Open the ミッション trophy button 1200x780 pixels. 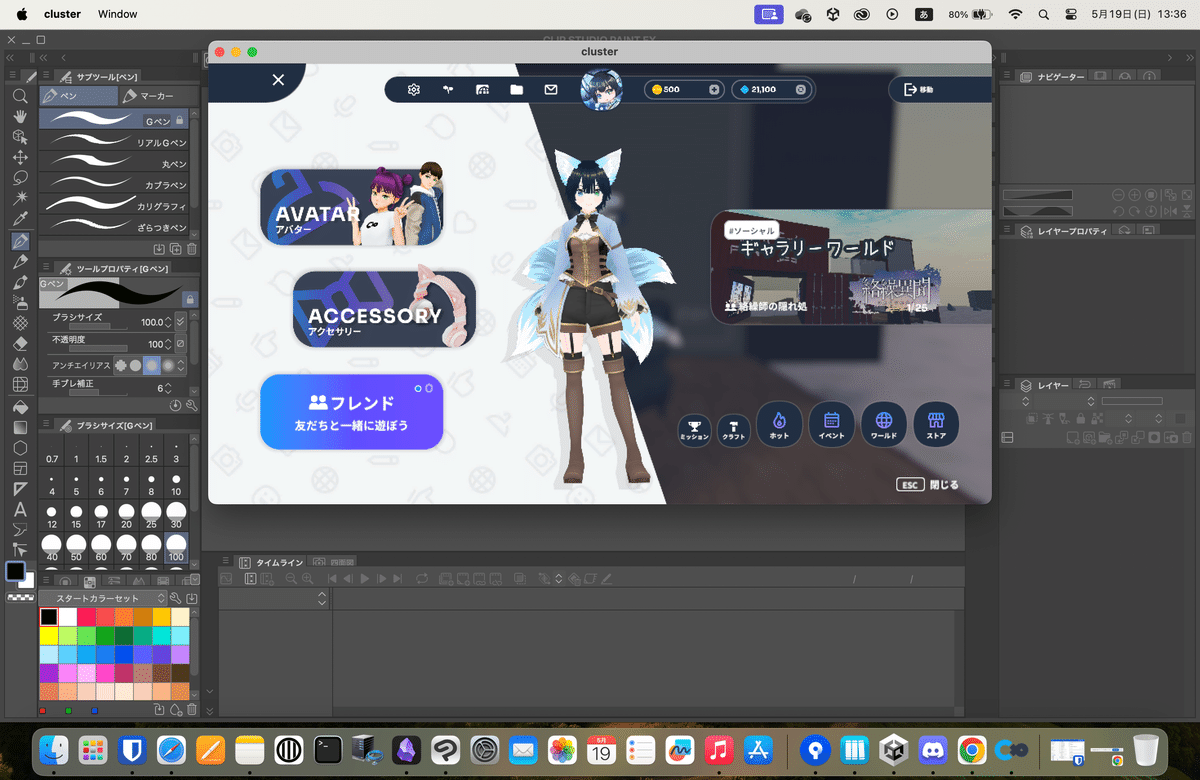[694, 431]
